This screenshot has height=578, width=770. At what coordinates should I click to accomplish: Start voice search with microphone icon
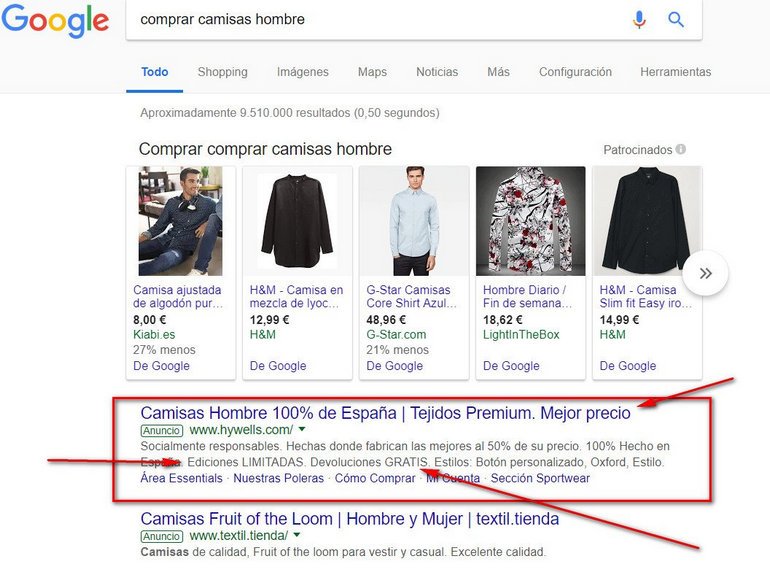point(639,20)
